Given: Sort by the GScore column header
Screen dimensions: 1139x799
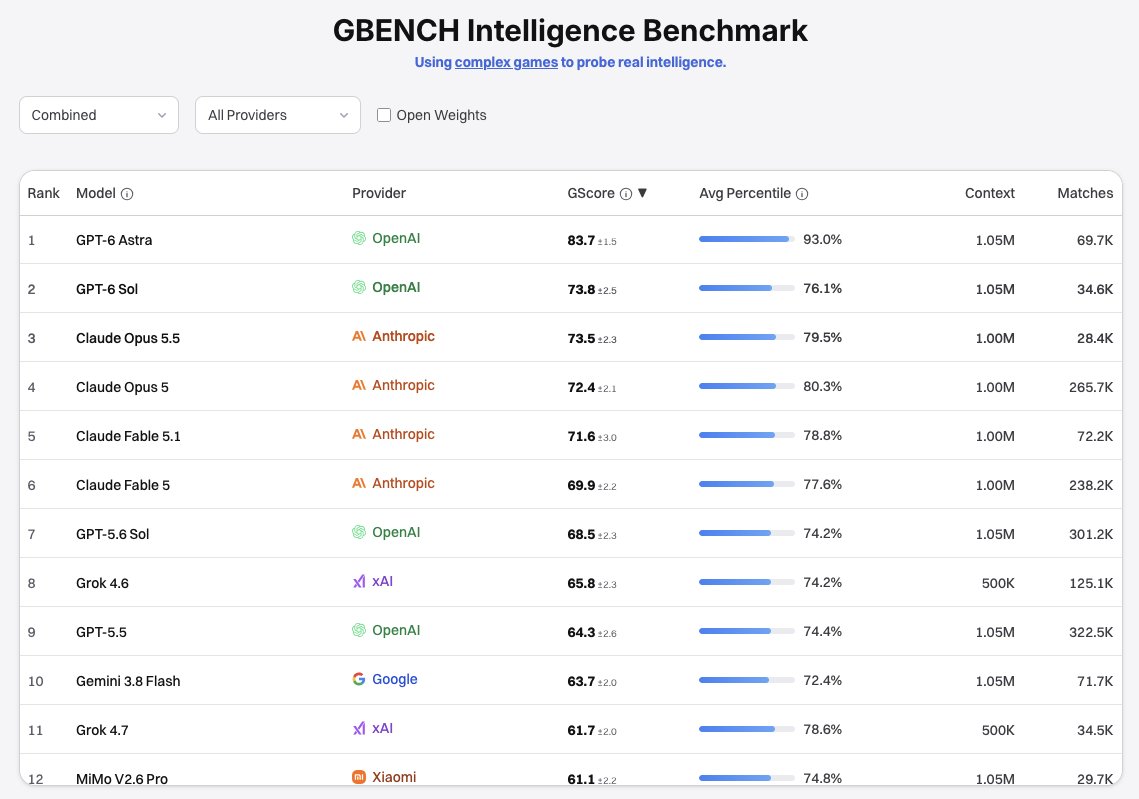Looking at the screenshot, I should tap(591, 193).
